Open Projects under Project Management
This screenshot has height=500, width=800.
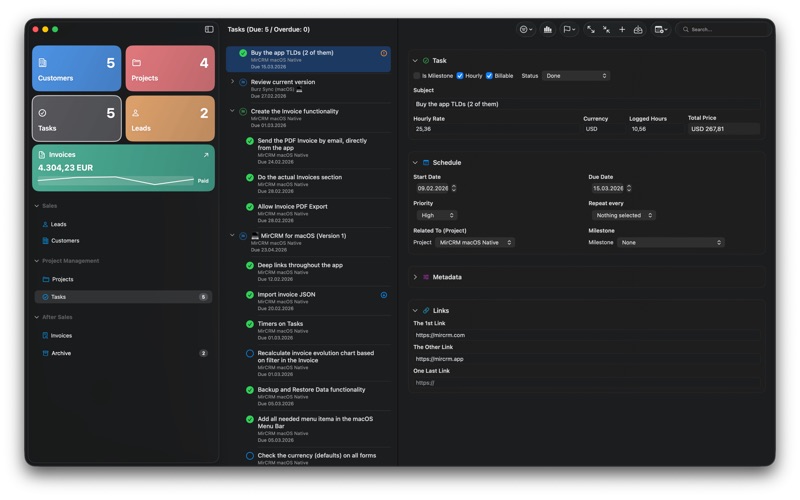[x=123, y=280]
